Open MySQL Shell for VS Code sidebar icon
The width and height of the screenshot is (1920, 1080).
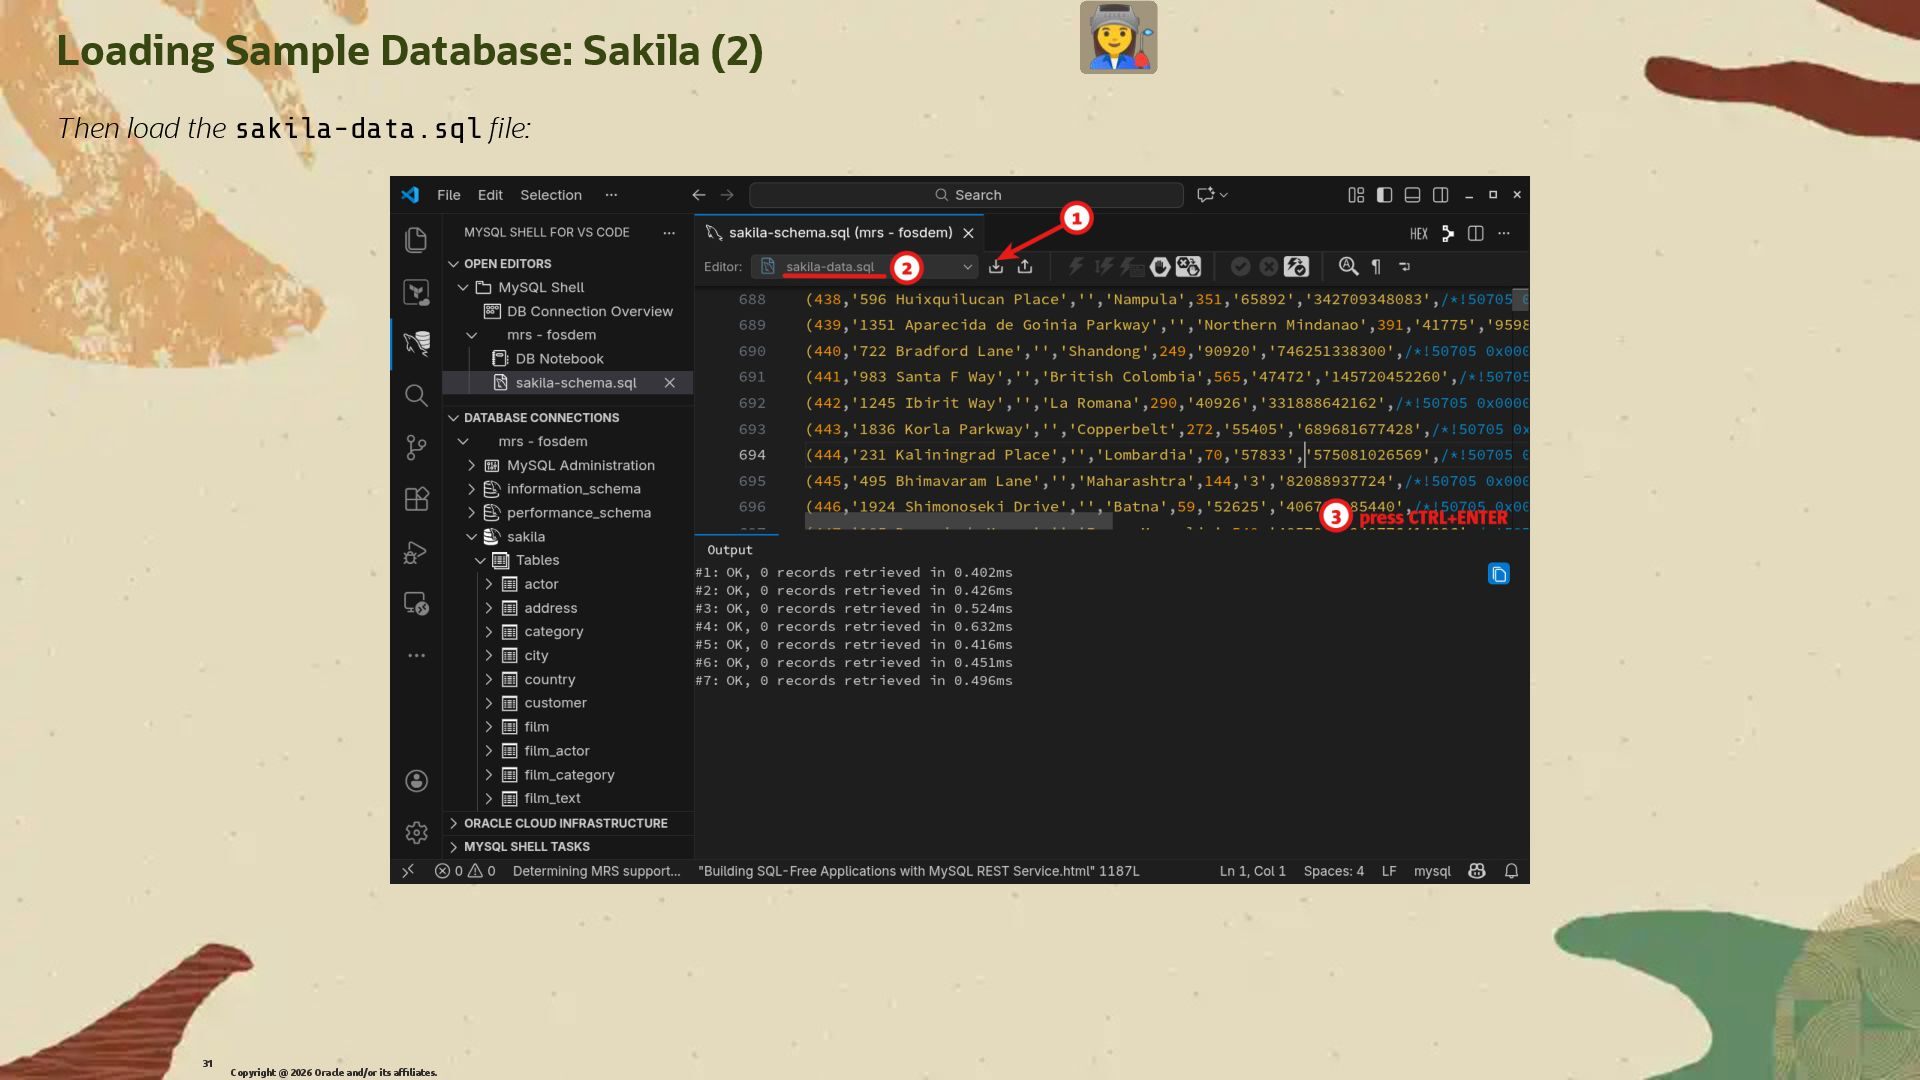pos(416,343)
